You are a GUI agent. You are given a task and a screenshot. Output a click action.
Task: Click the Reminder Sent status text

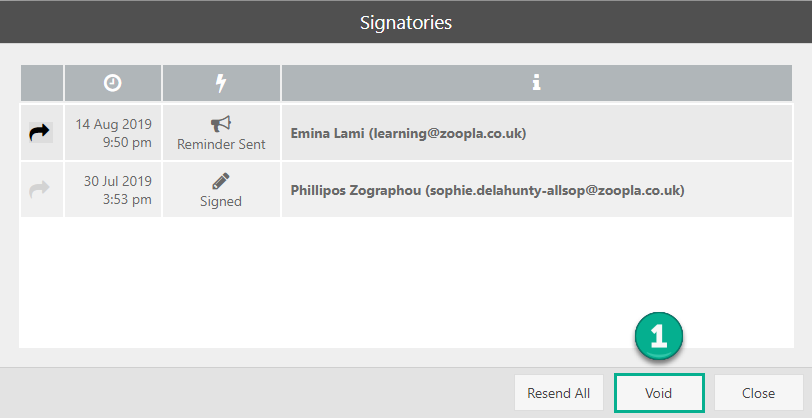[x=221, y=144]
